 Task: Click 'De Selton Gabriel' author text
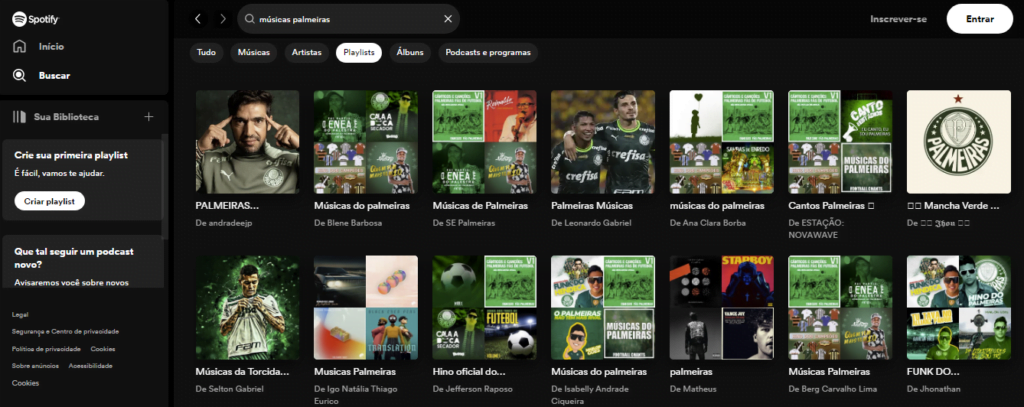tap(230, 389)
